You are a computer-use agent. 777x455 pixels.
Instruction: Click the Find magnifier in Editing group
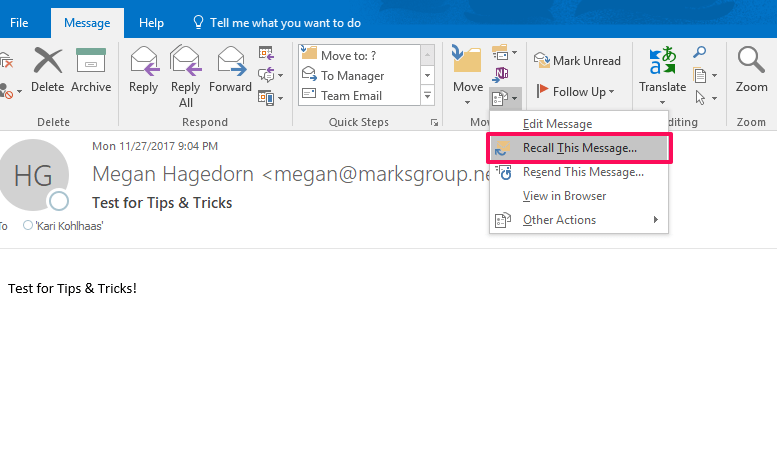point(700,52)
